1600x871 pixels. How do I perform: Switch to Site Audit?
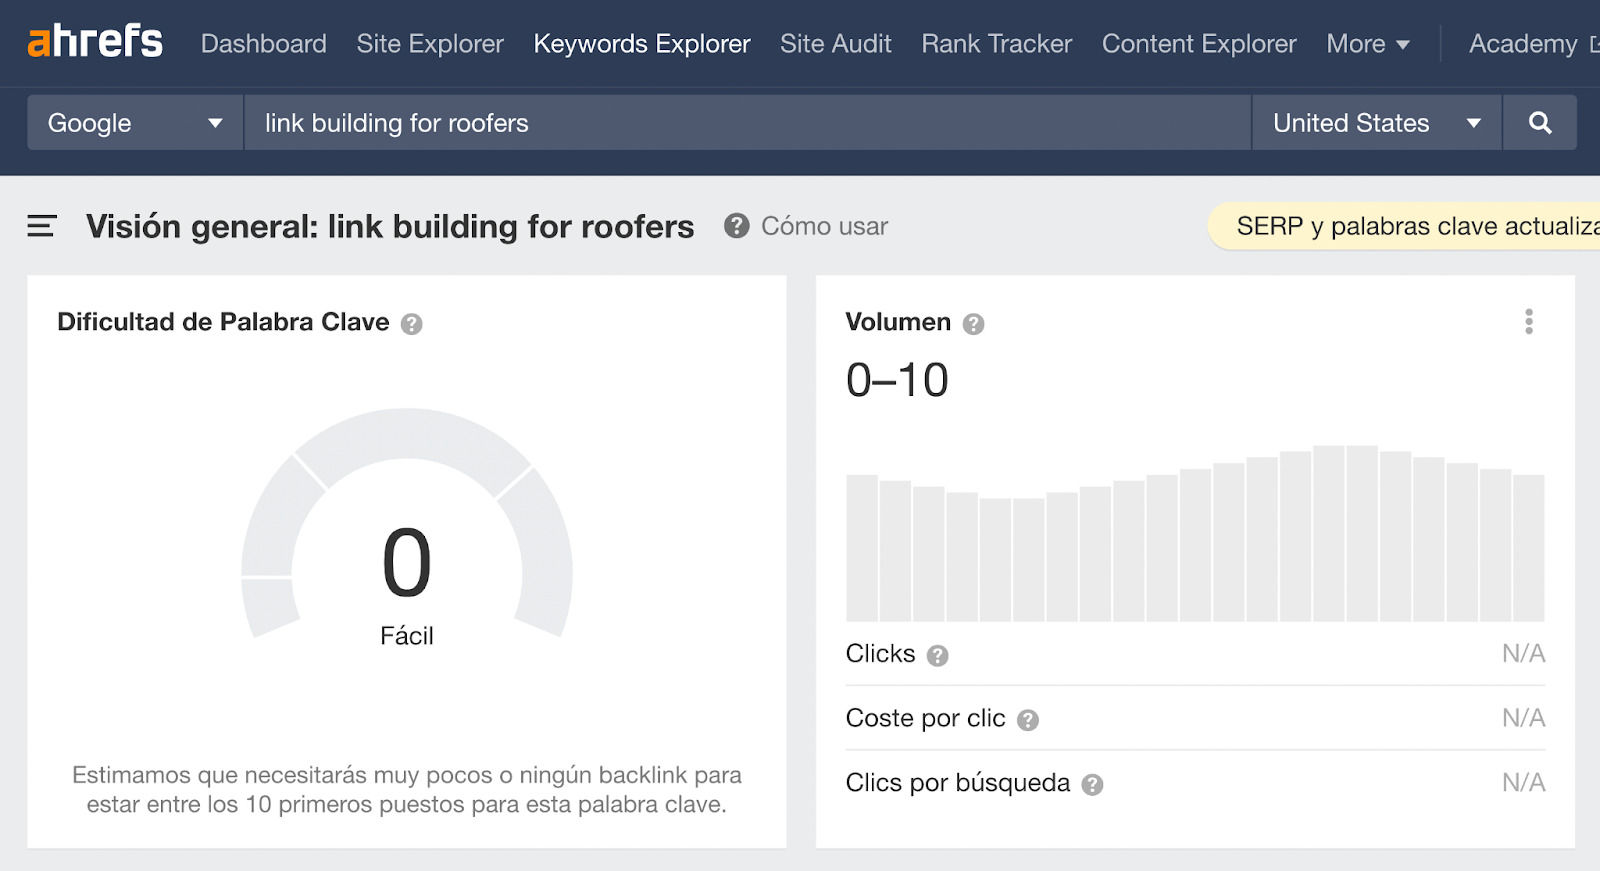(x=835, y=44)
